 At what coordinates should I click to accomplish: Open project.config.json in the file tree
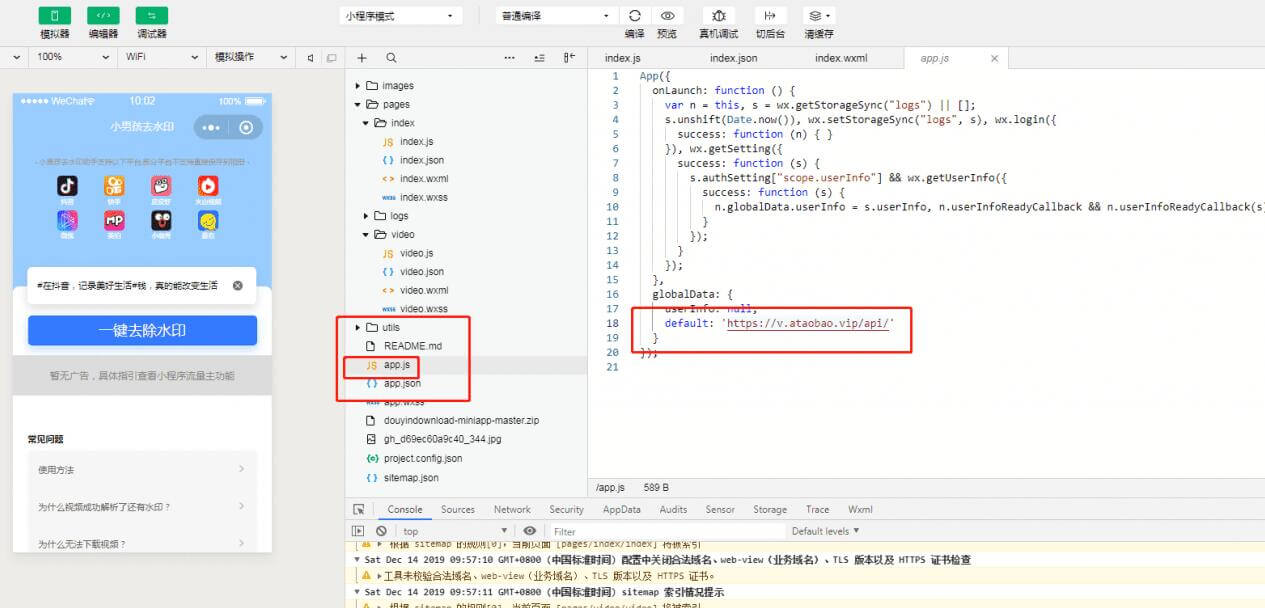click(422, 458)
